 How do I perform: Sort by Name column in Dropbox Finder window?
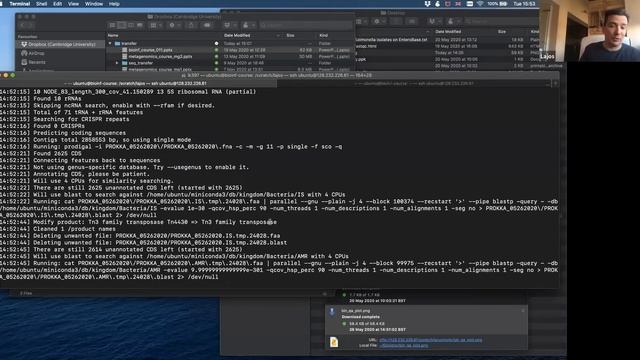point(113,36)
